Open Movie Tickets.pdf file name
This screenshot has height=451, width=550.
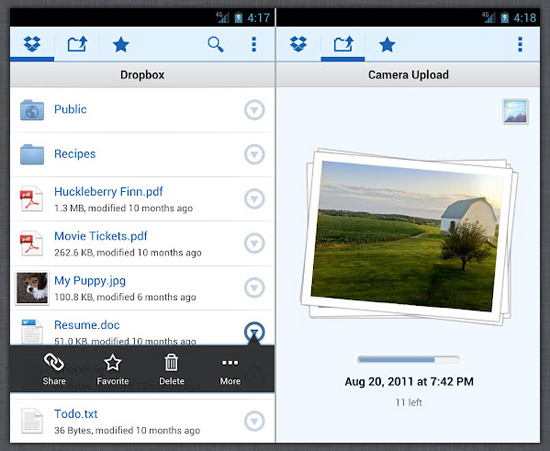pyautogui.click(x=101, y=236)
